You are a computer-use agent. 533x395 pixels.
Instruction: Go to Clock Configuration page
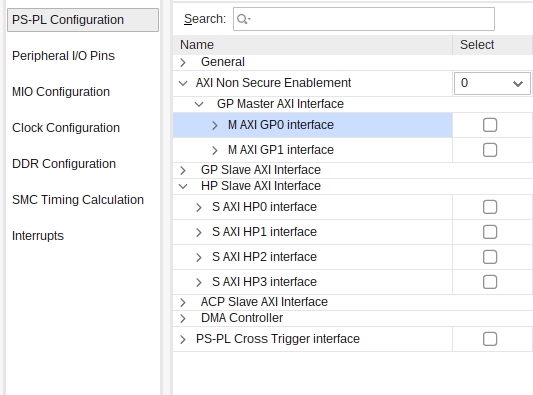pyautogui.click(x=66, y=128)
